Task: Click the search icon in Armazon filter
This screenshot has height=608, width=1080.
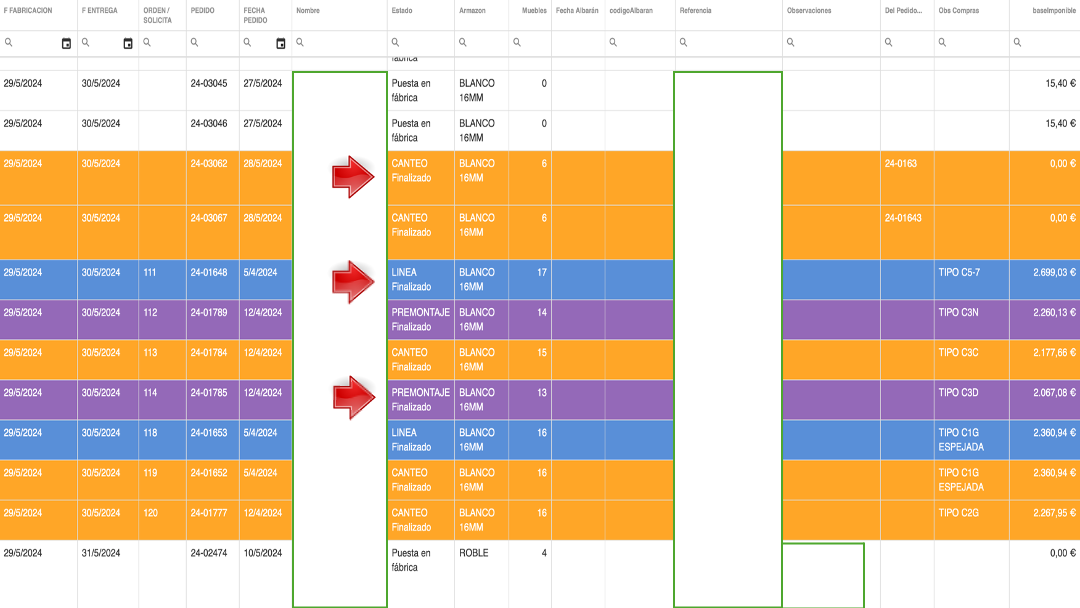Action: 463,43
